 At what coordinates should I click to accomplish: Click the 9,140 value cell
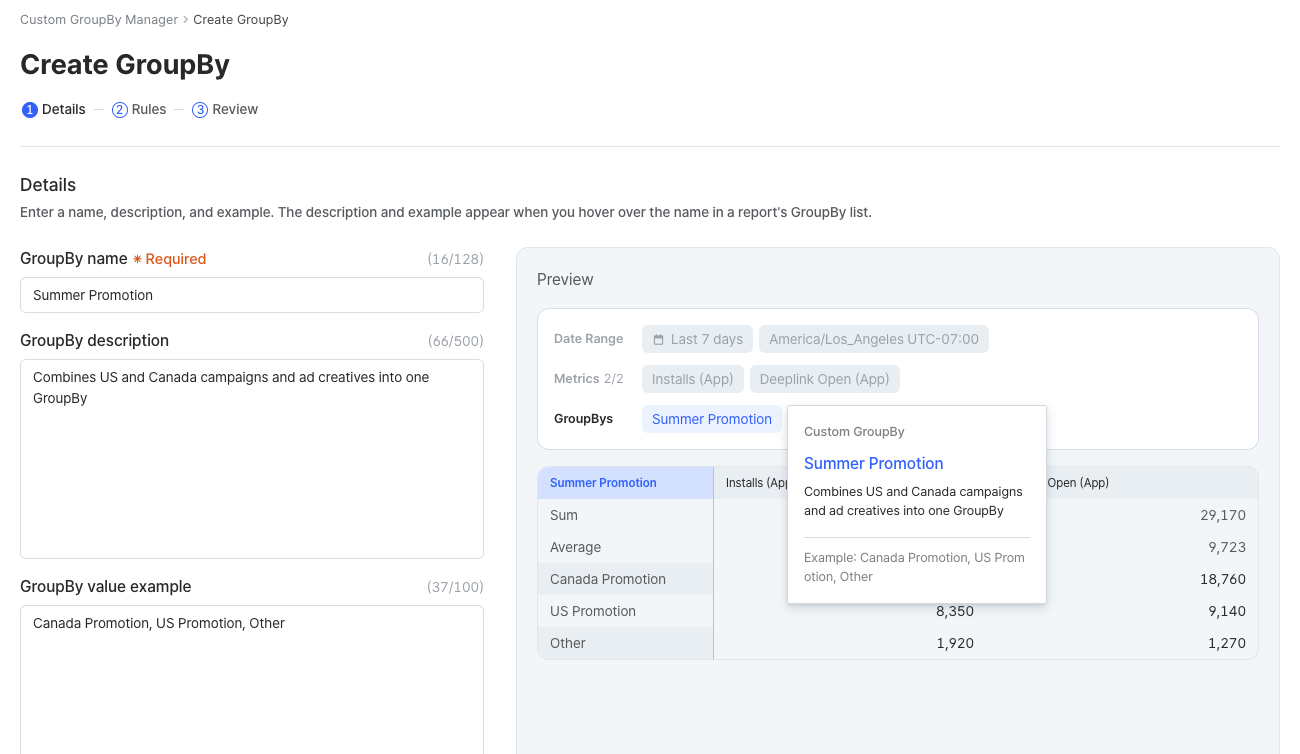[1227, 611]
